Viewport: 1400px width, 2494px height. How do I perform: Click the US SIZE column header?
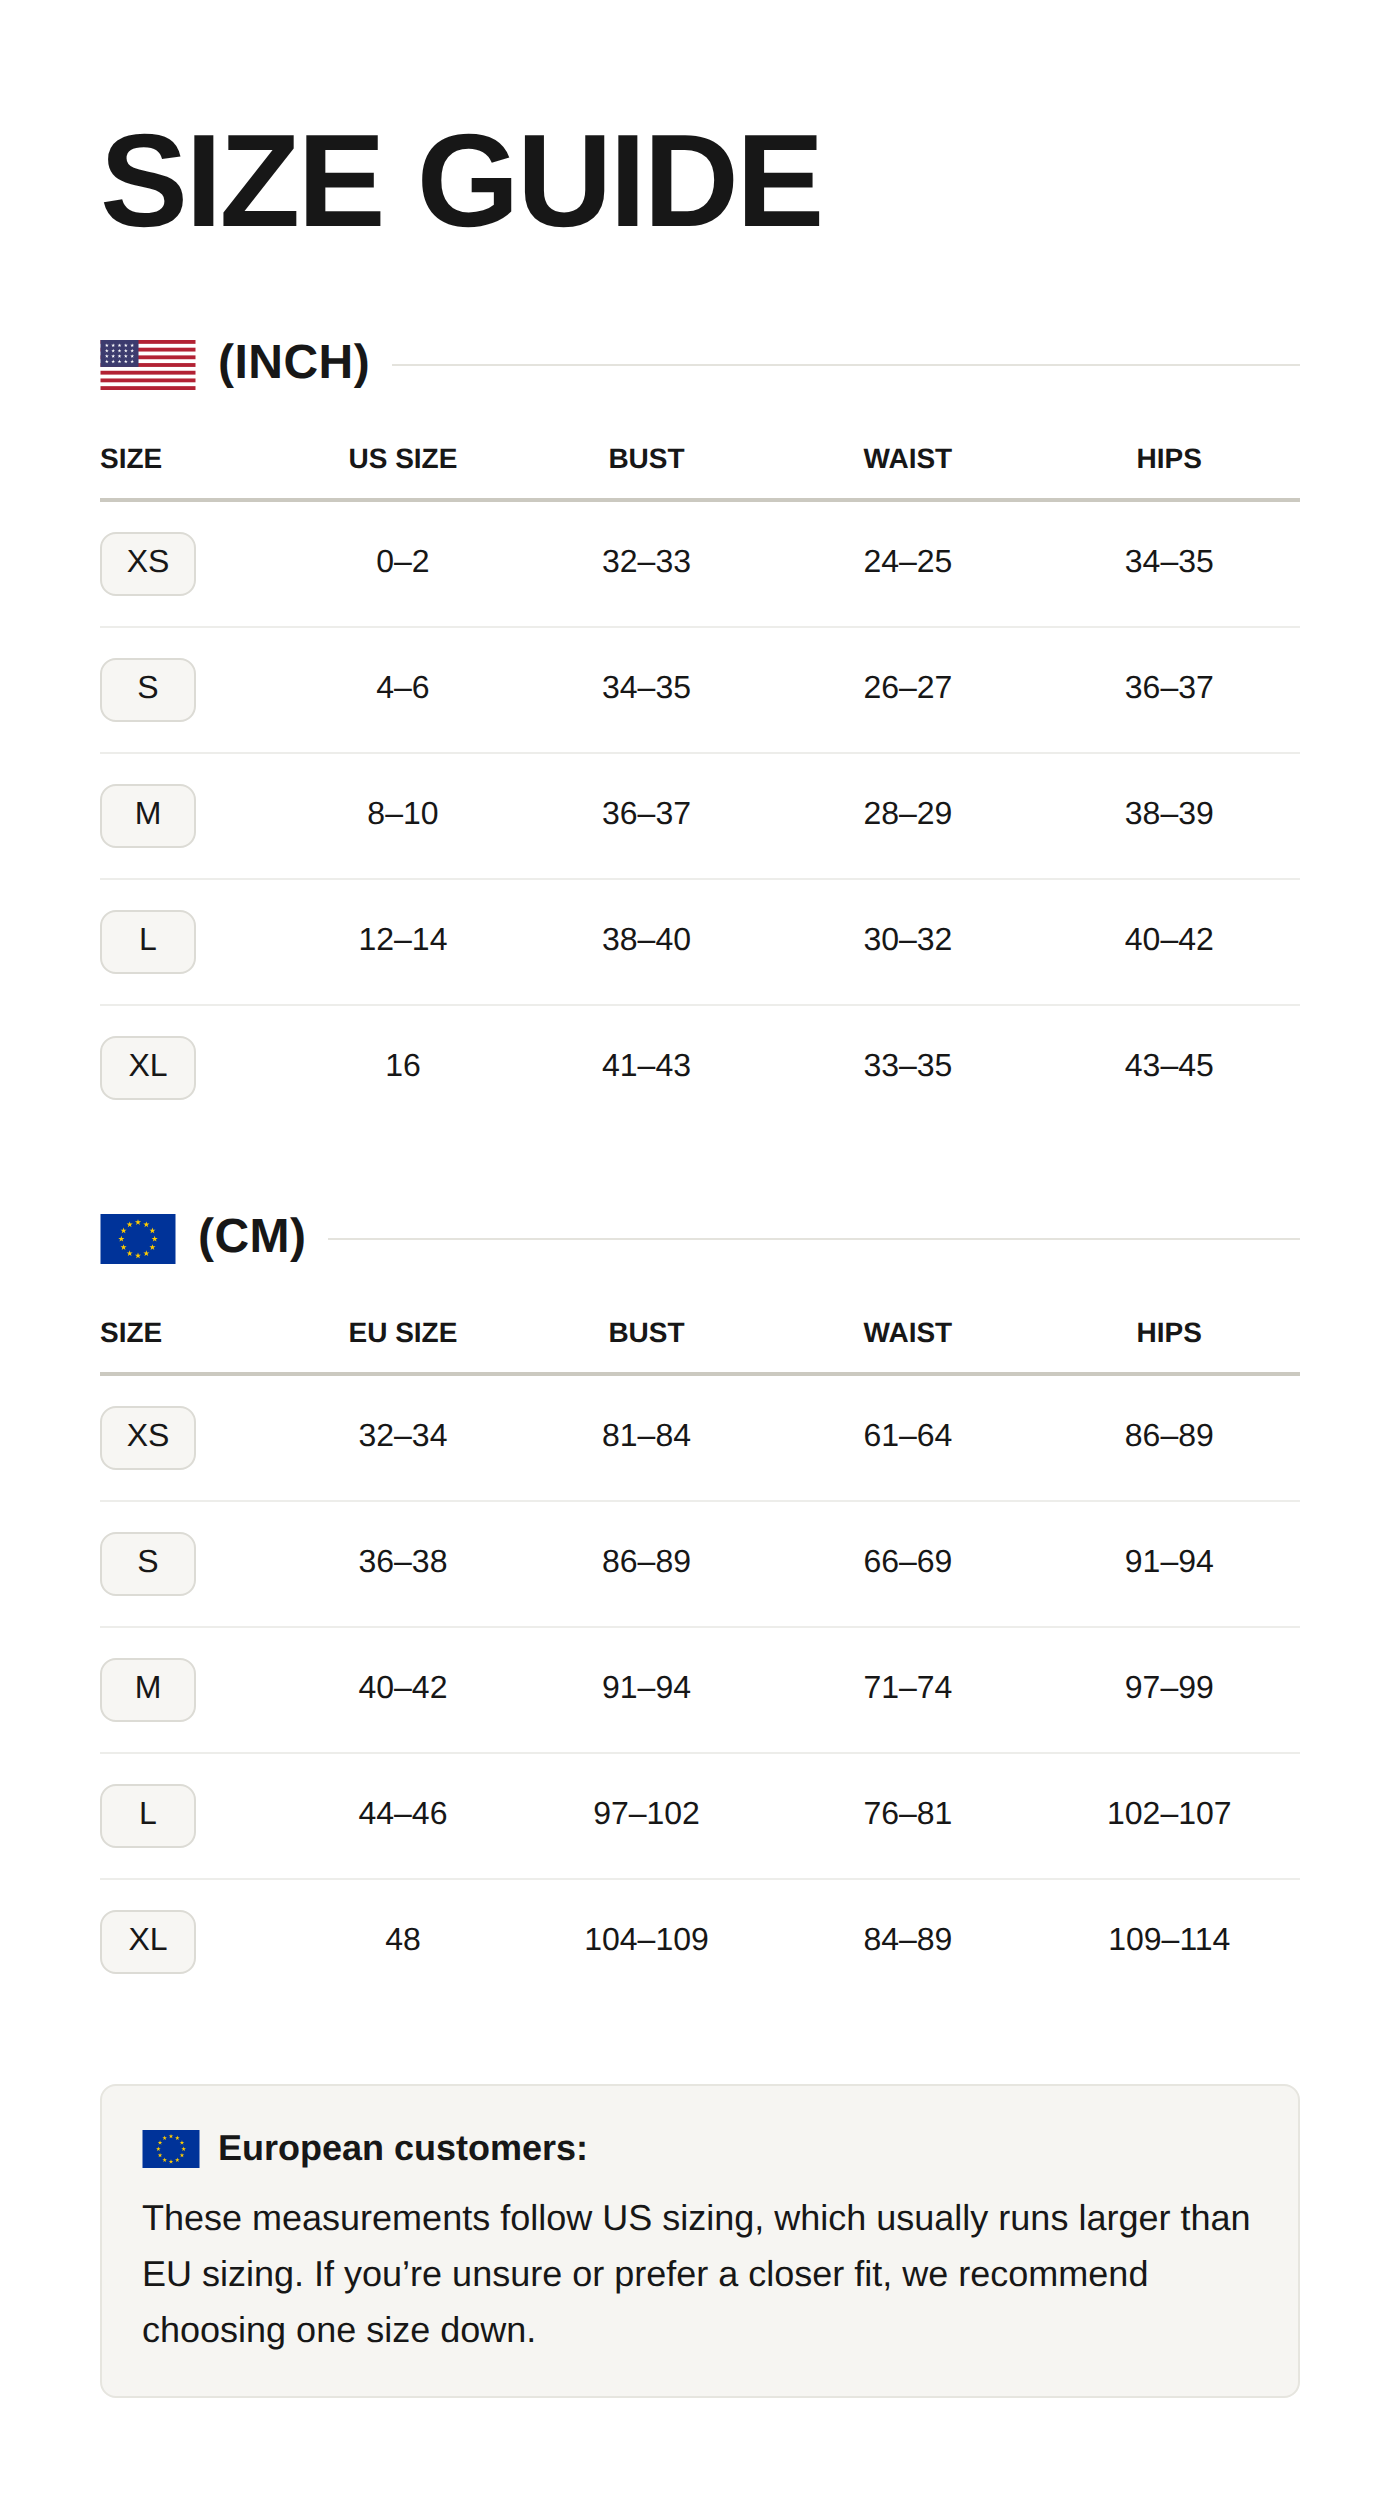coord(403,459)
